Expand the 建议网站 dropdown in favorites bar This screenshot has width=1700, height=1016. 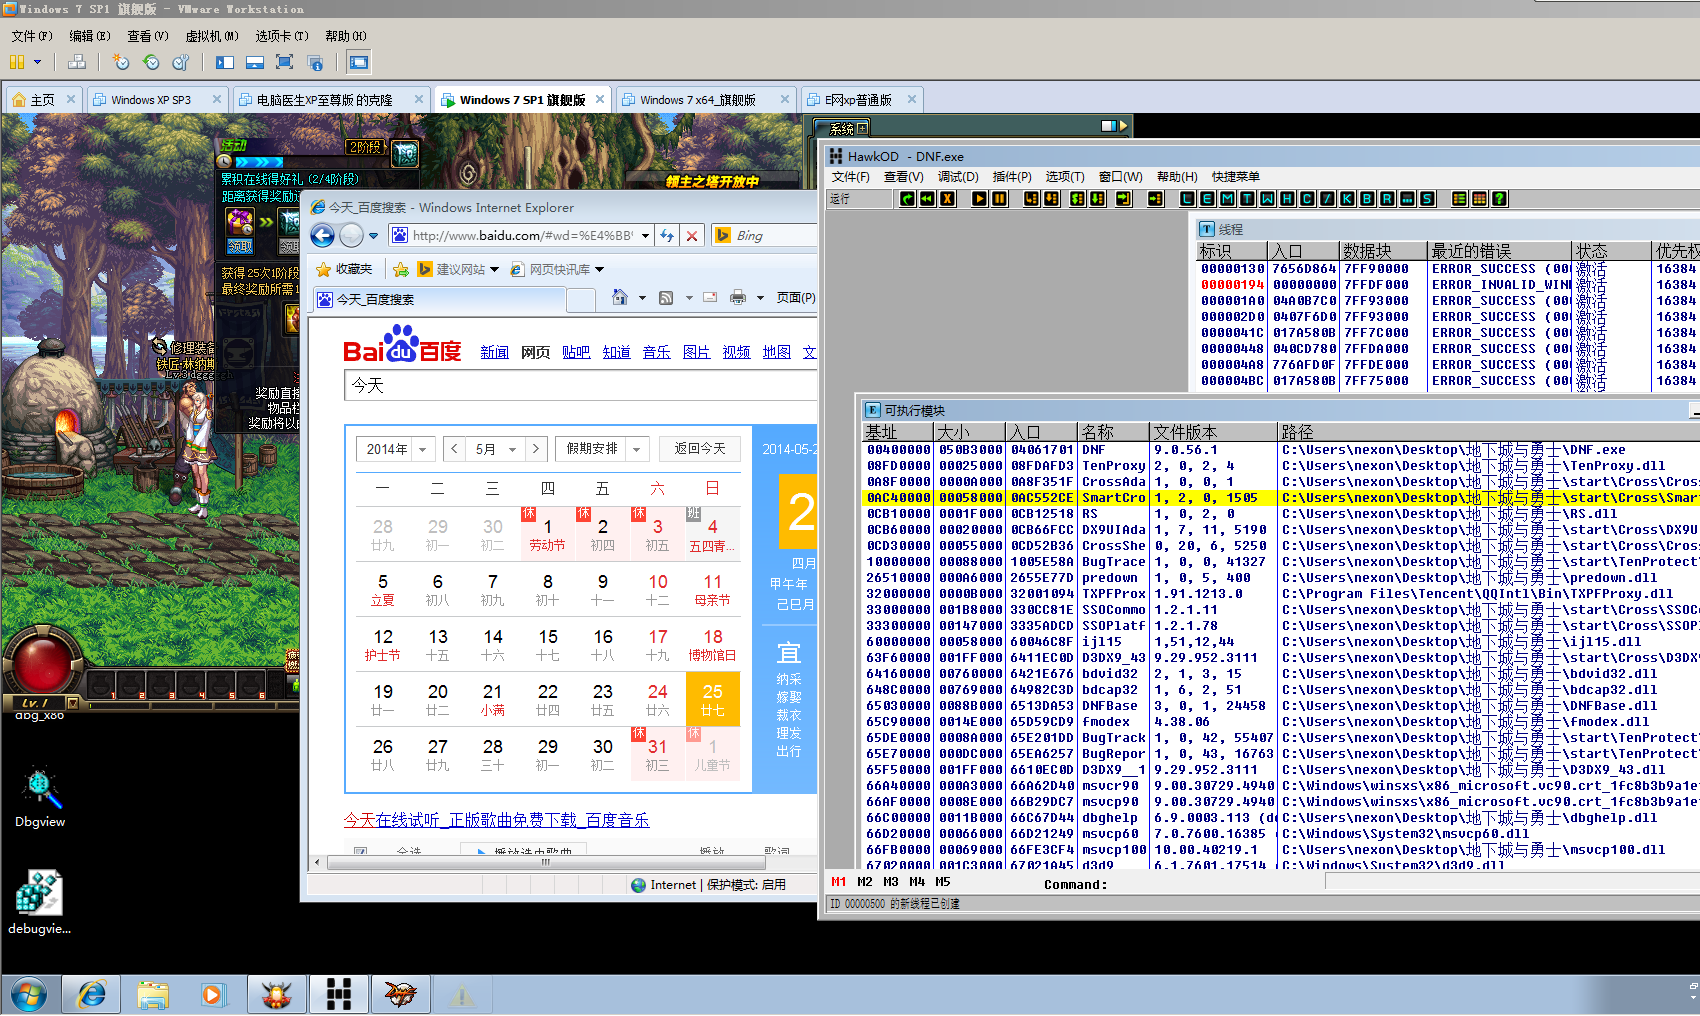click(494, 270)
